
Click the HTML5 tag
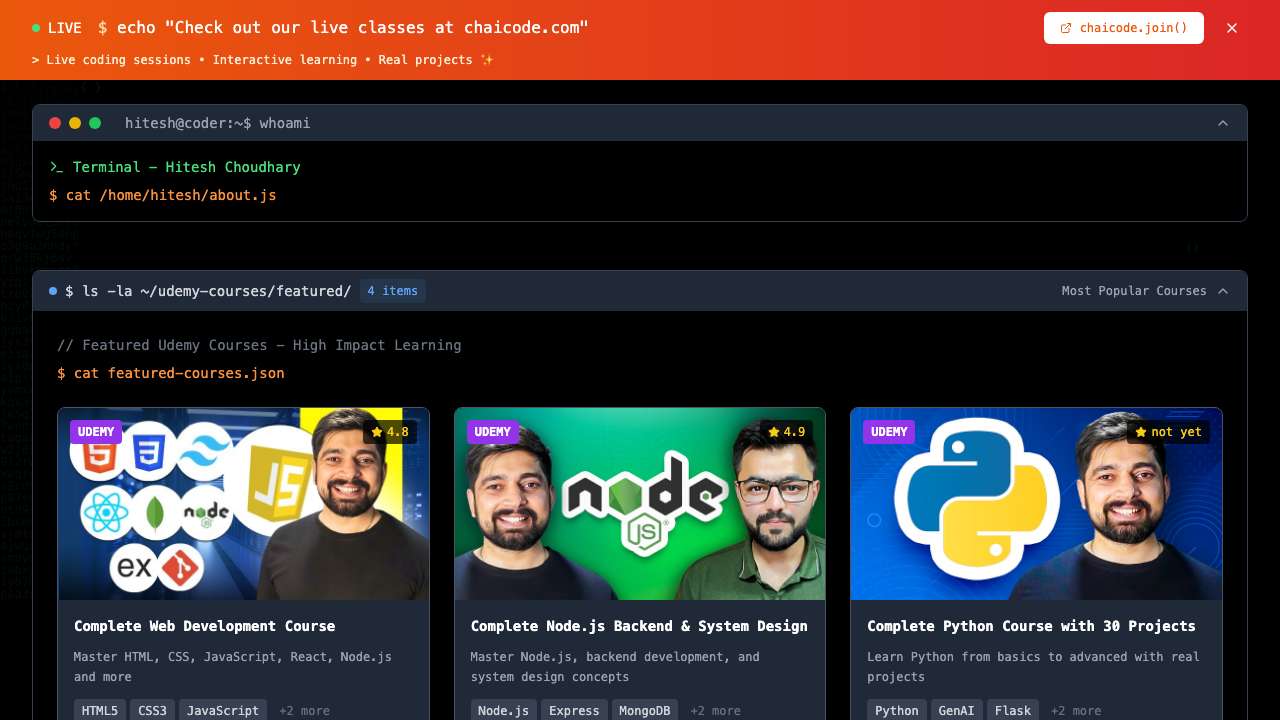(100, 710)
